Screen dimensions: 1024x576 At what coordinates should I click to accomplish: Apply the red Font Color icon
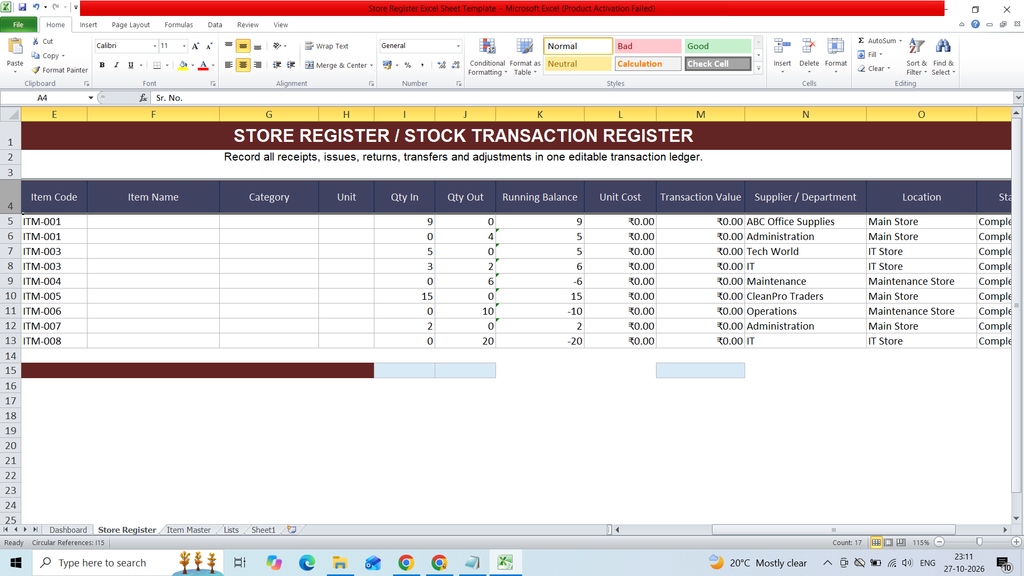click(203, 65)
